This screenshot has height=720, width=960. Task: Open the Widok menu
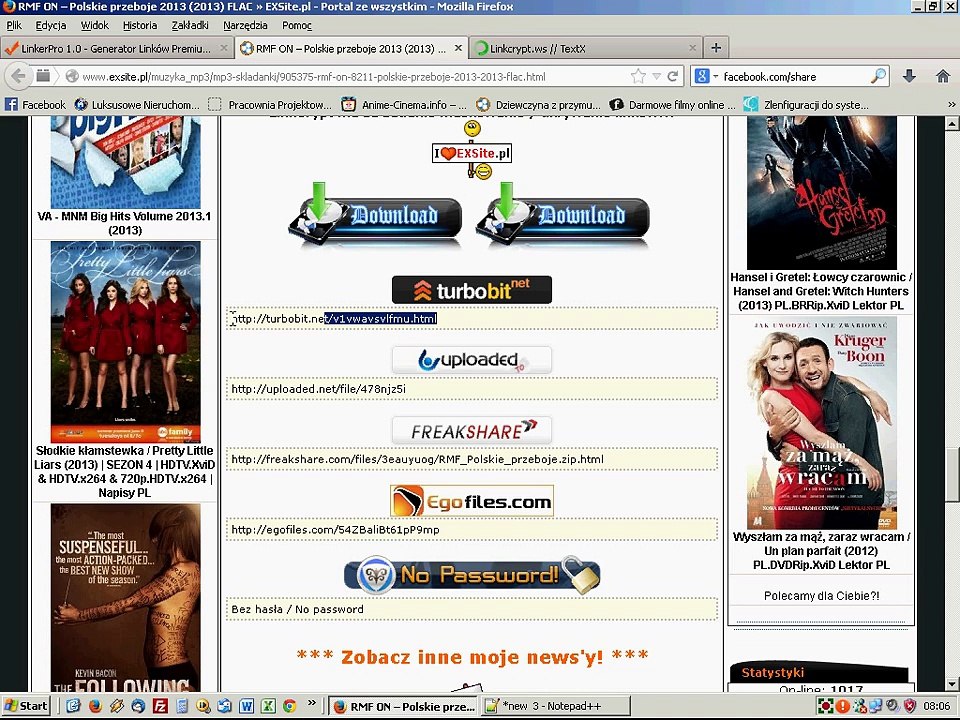coord(95,25)
